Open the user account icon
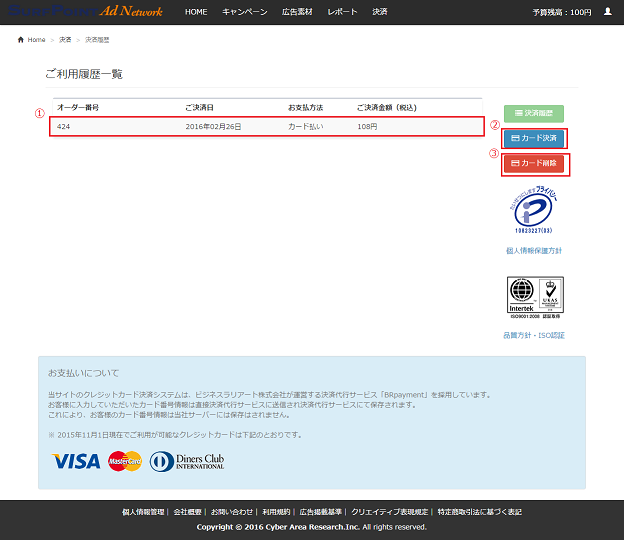Viewport: 624px width, 540px height. click(608, 12)
